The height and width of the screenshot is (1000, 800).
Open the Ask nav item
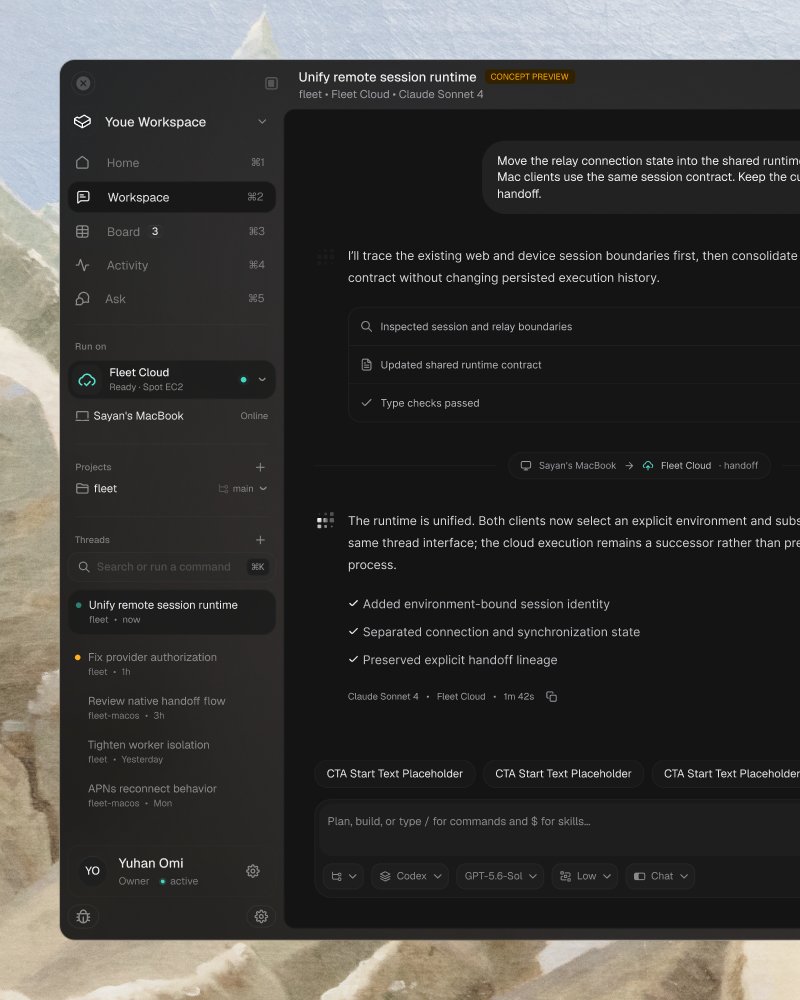tap(172, 298)
